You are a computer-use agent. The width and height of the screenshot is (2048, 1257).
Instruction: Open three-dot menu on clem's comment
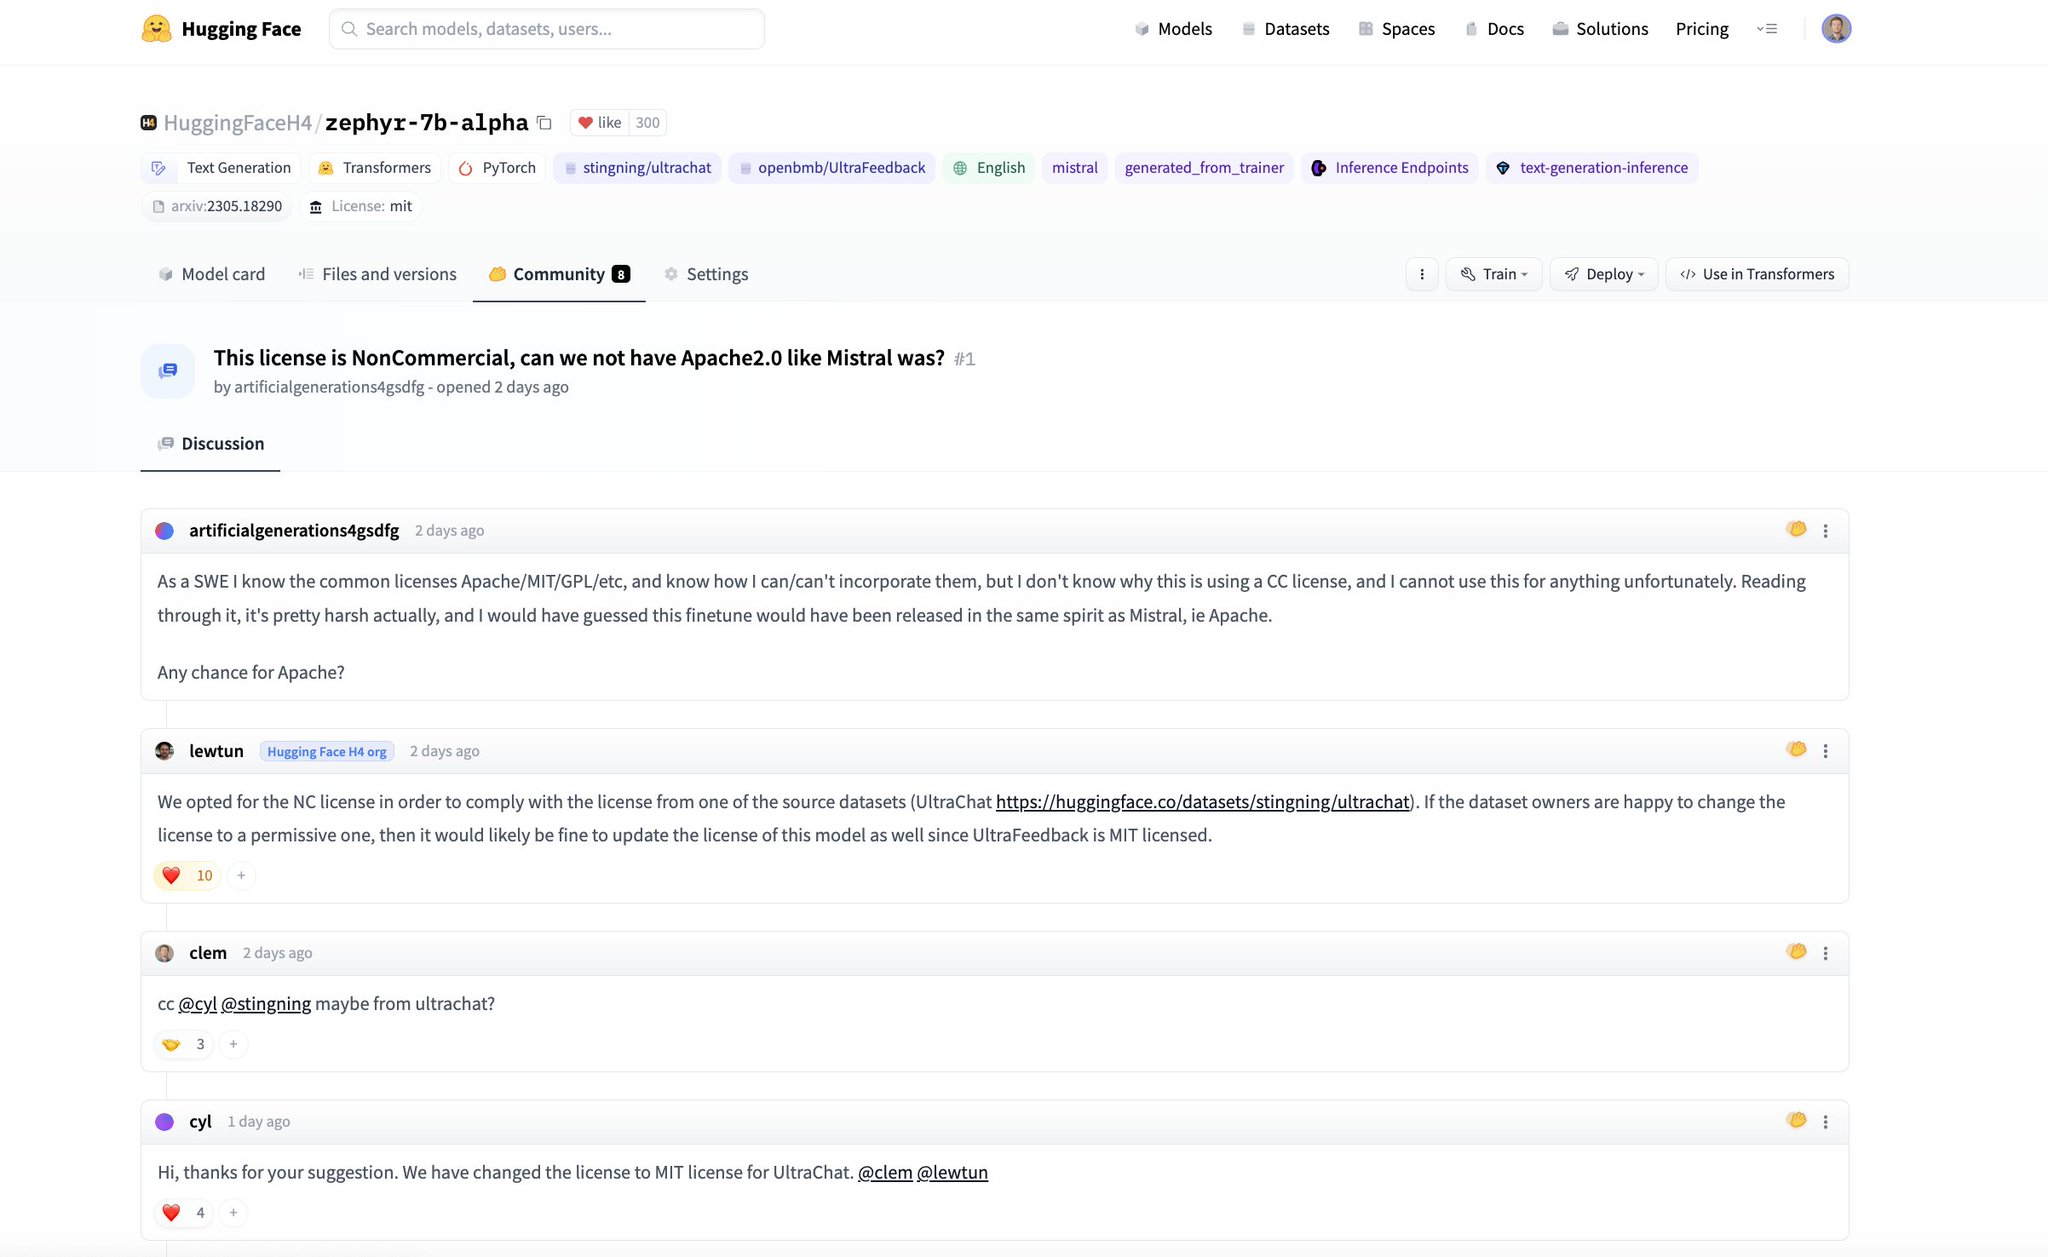1825,953
